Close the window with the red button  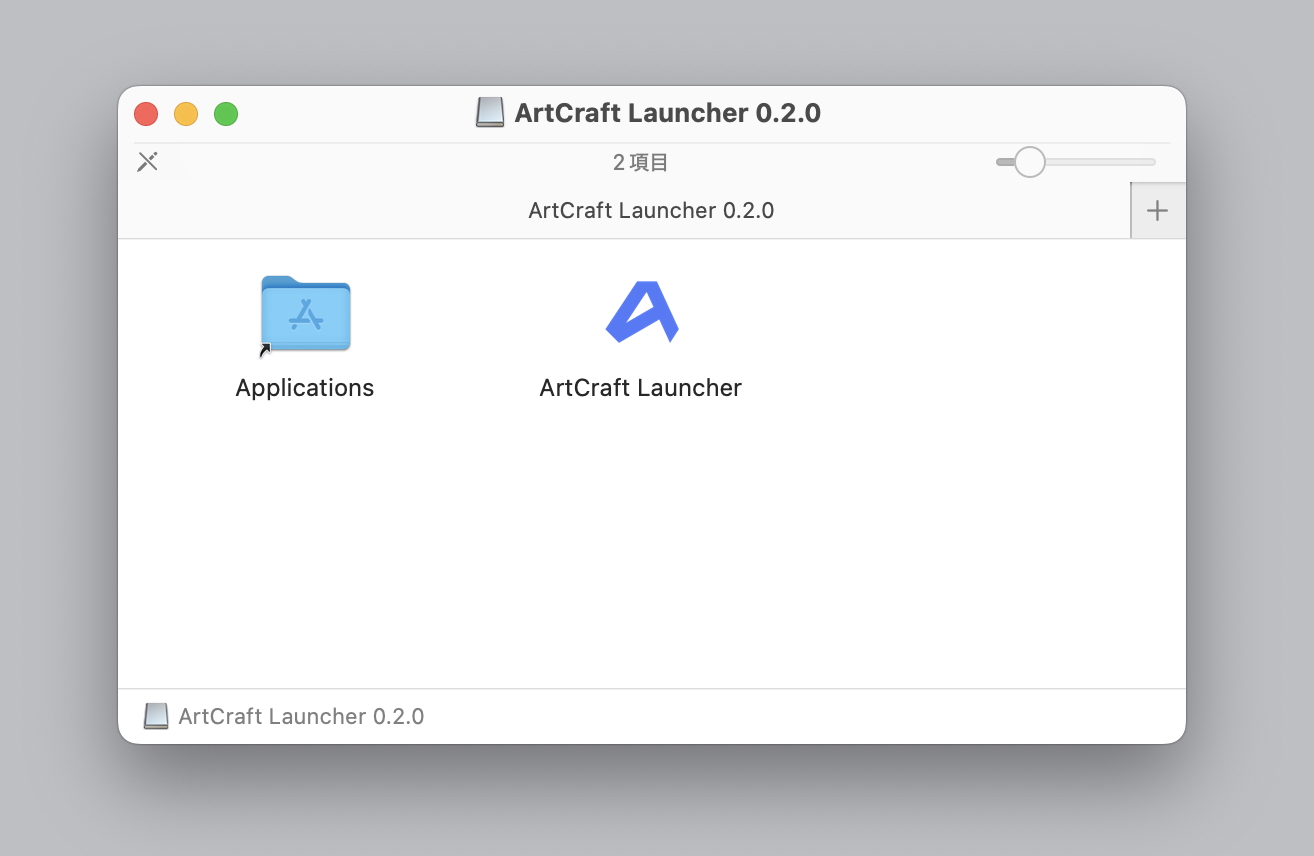(146, 114)
